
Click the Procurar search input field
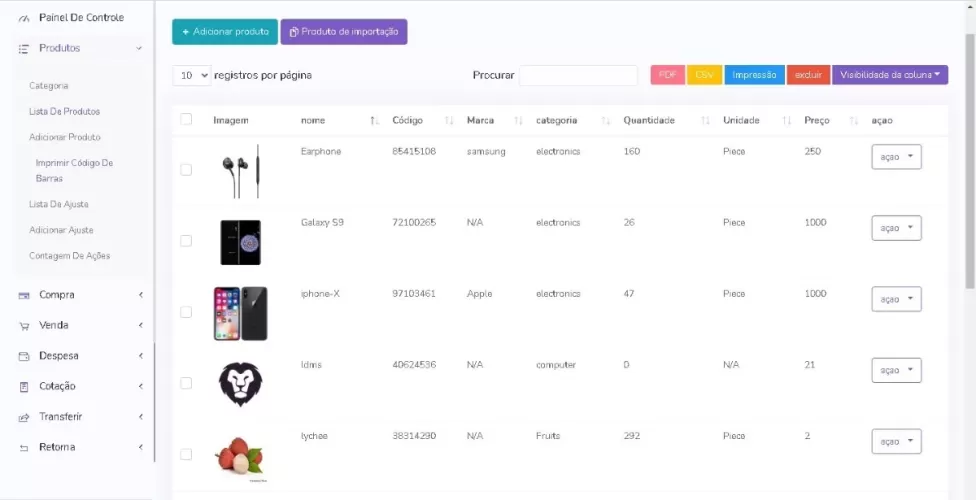[578, 75]
